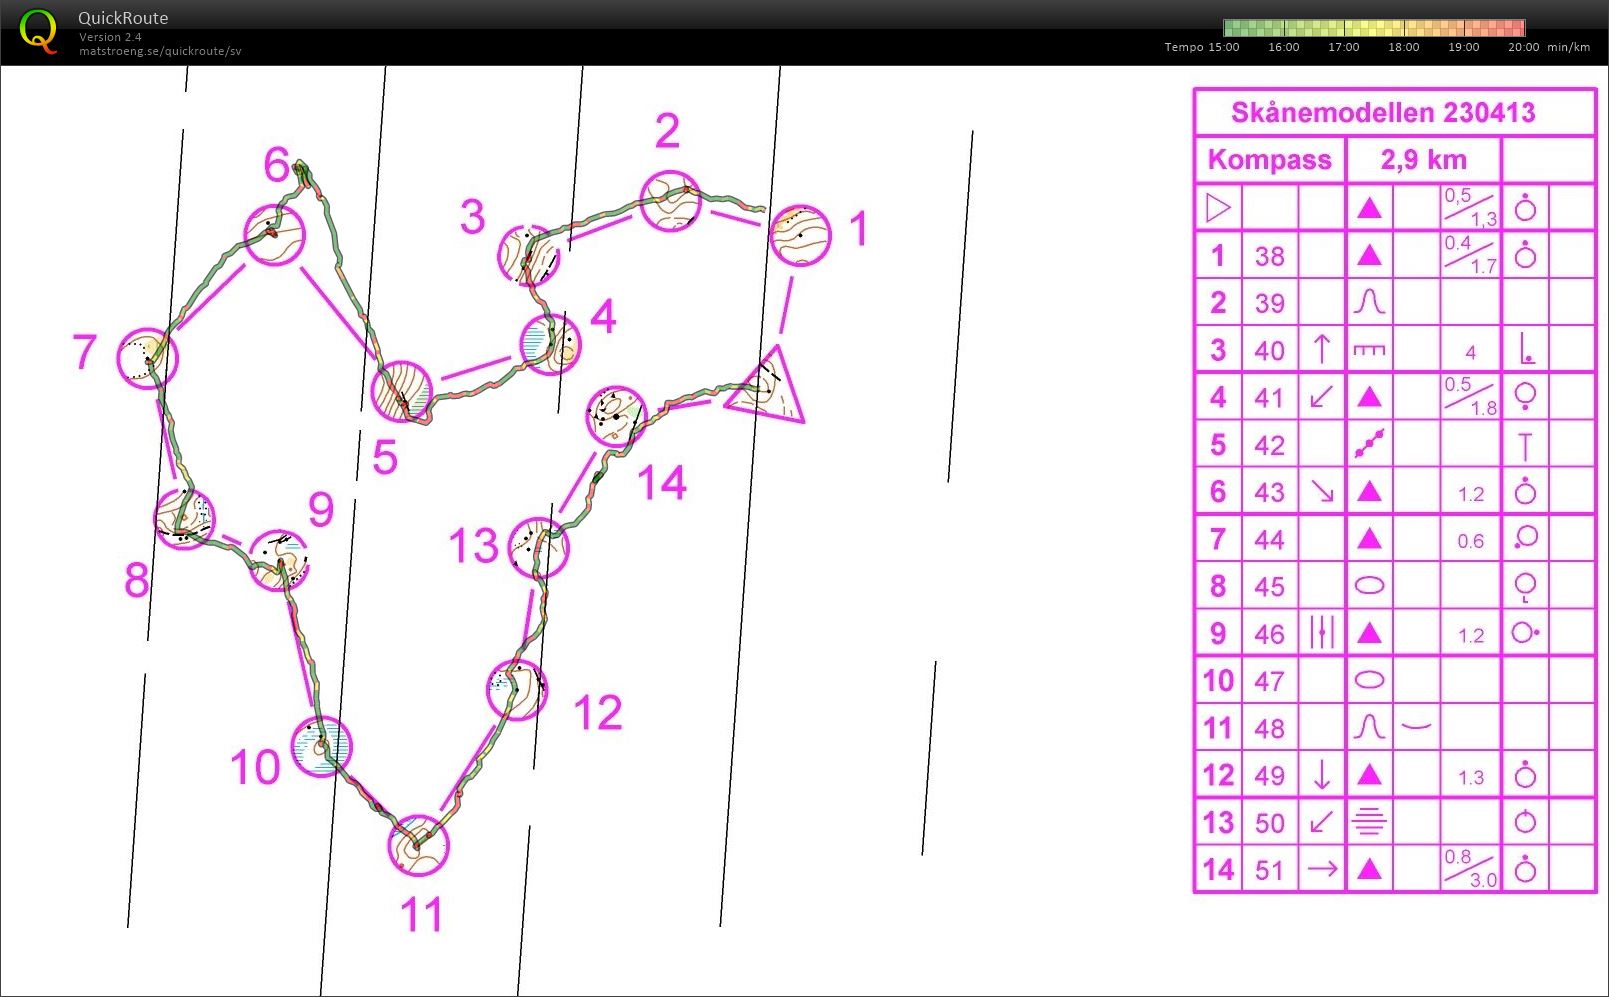Click the stone wall symbol in row 5
Viewport: 1609px width, 997px height.
click(x=1369, y=444)
